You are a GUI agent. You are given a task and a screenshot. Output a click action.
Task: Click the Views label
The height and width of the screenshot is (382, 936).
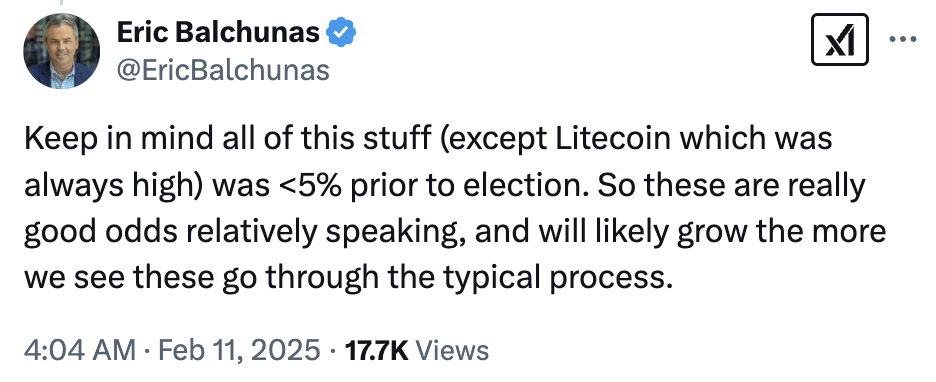[452, 350]
